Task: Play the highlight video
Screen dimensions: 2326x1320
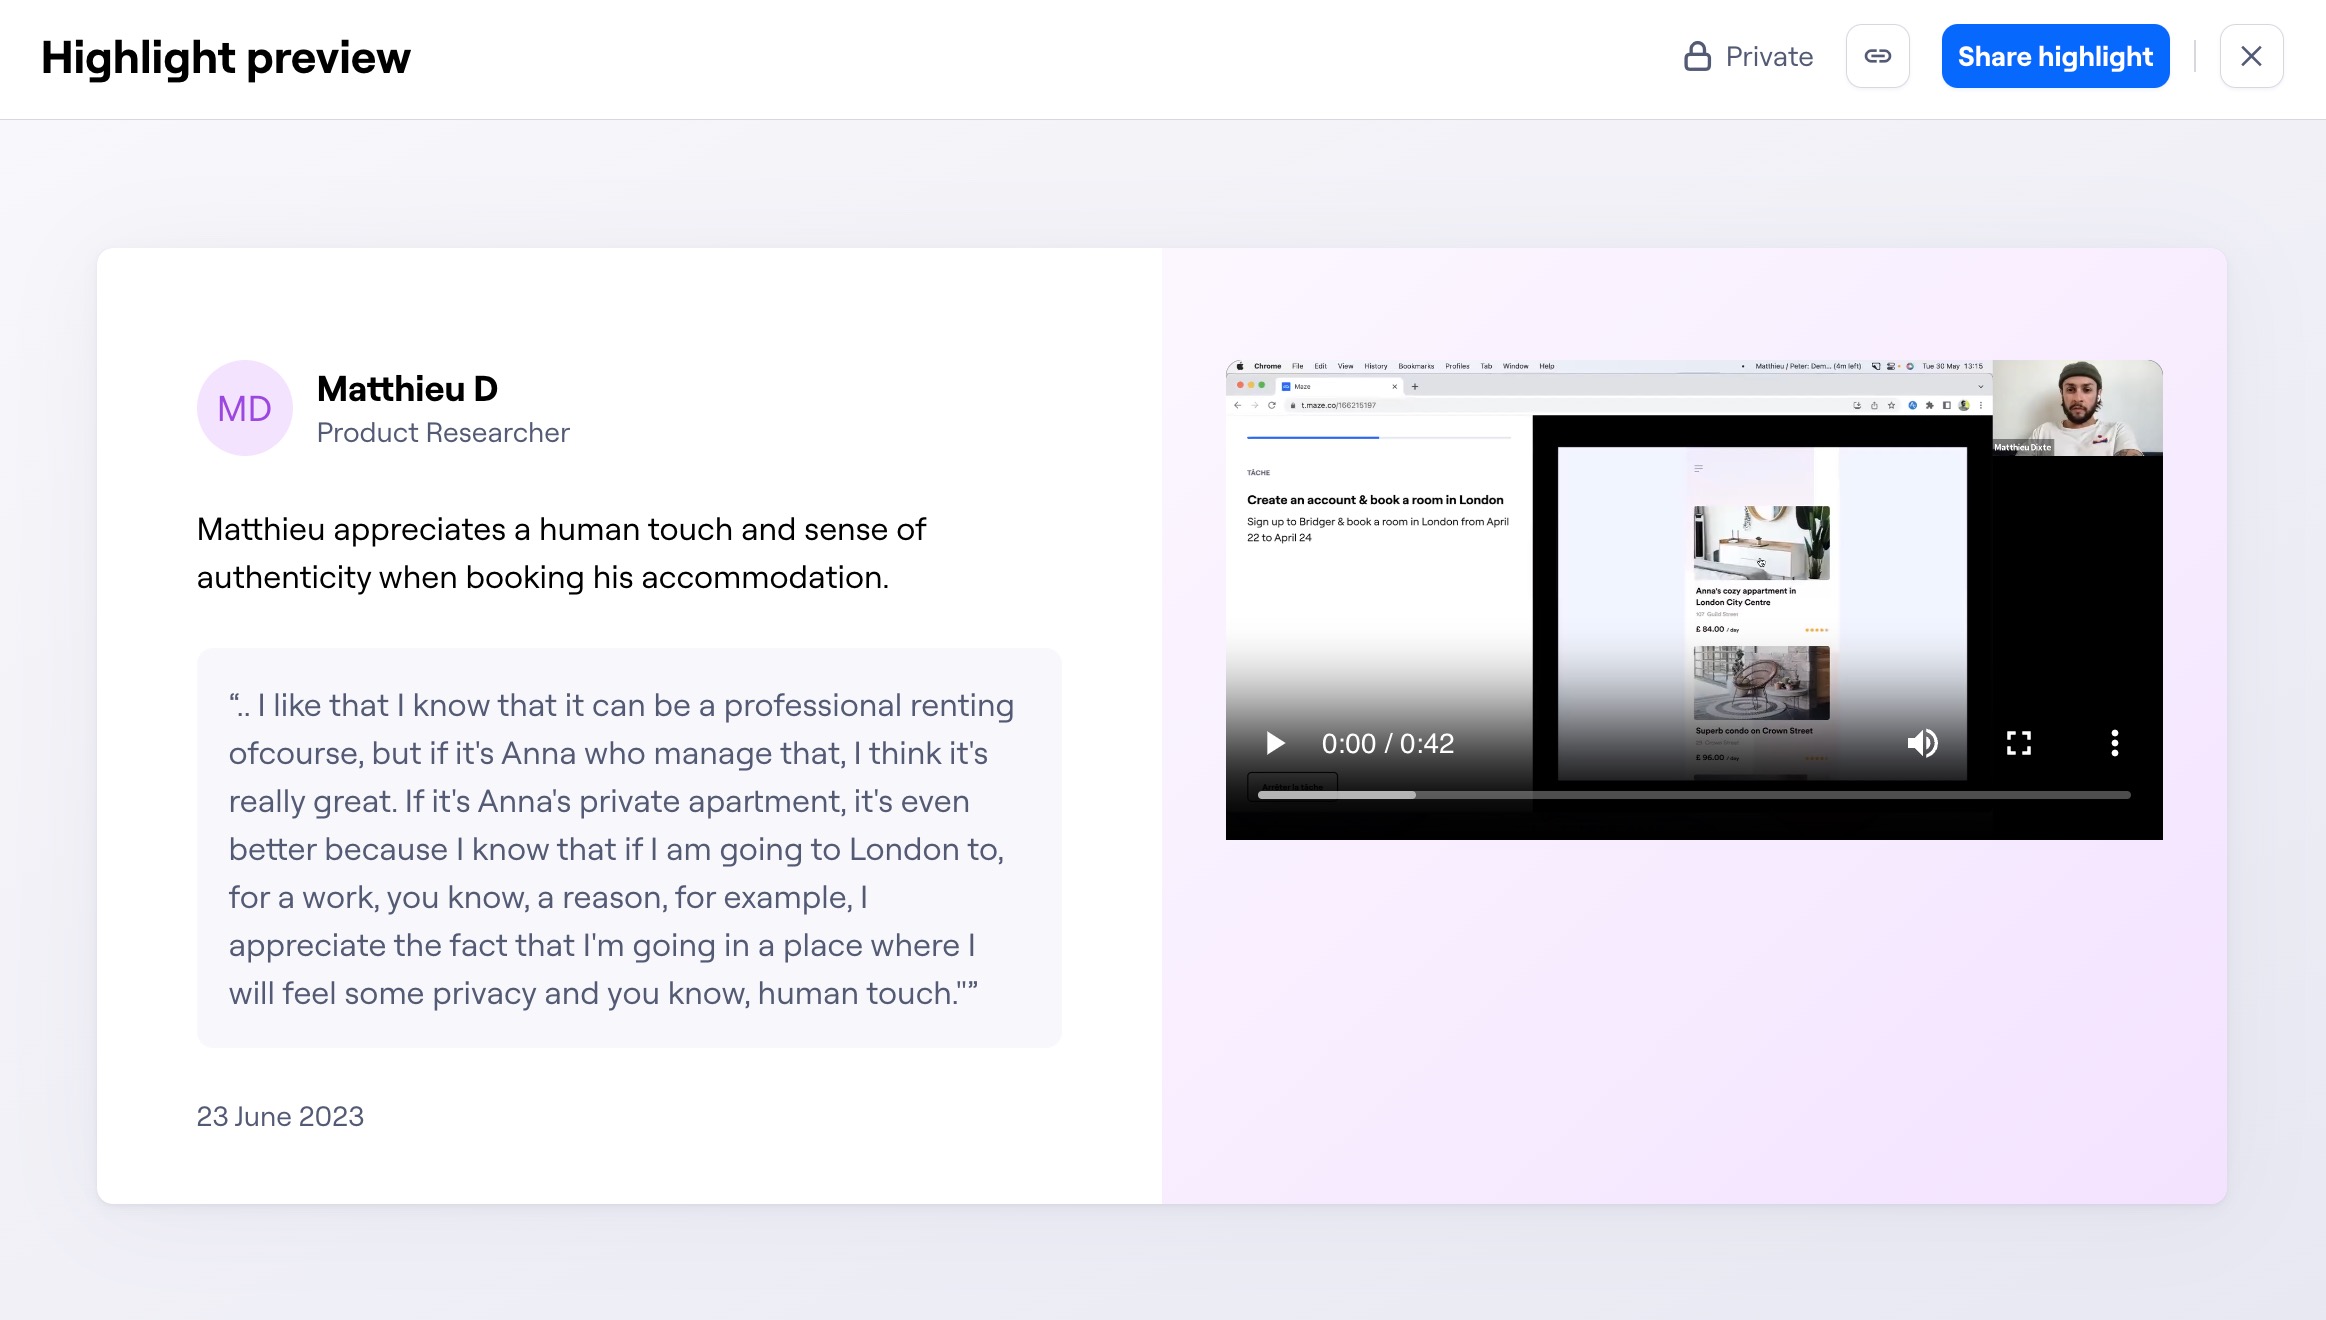Action: click(x=1275, y=743)
